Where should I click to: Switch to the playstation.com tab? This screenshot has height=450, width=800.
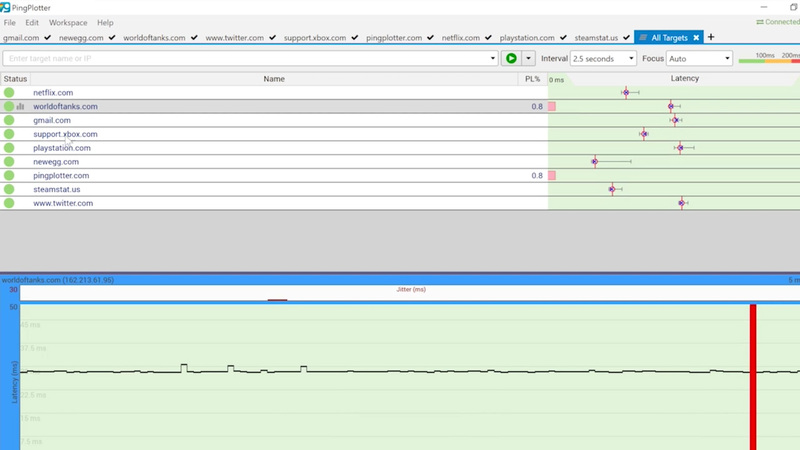[527, 38]
